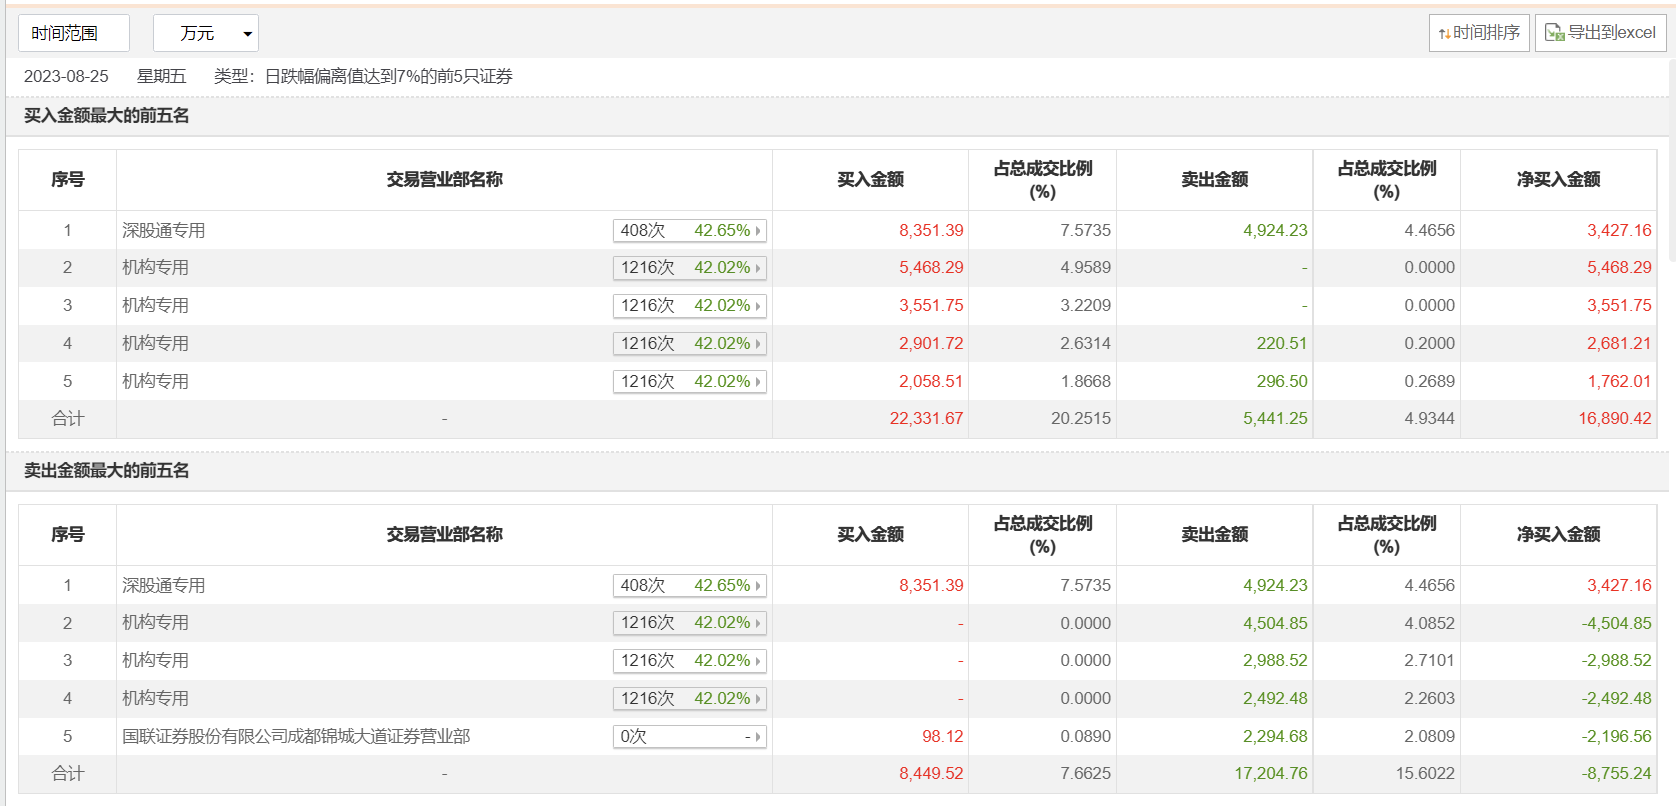
Task: Select 机构专用 in buy table row 3
Action: (156, 306)
